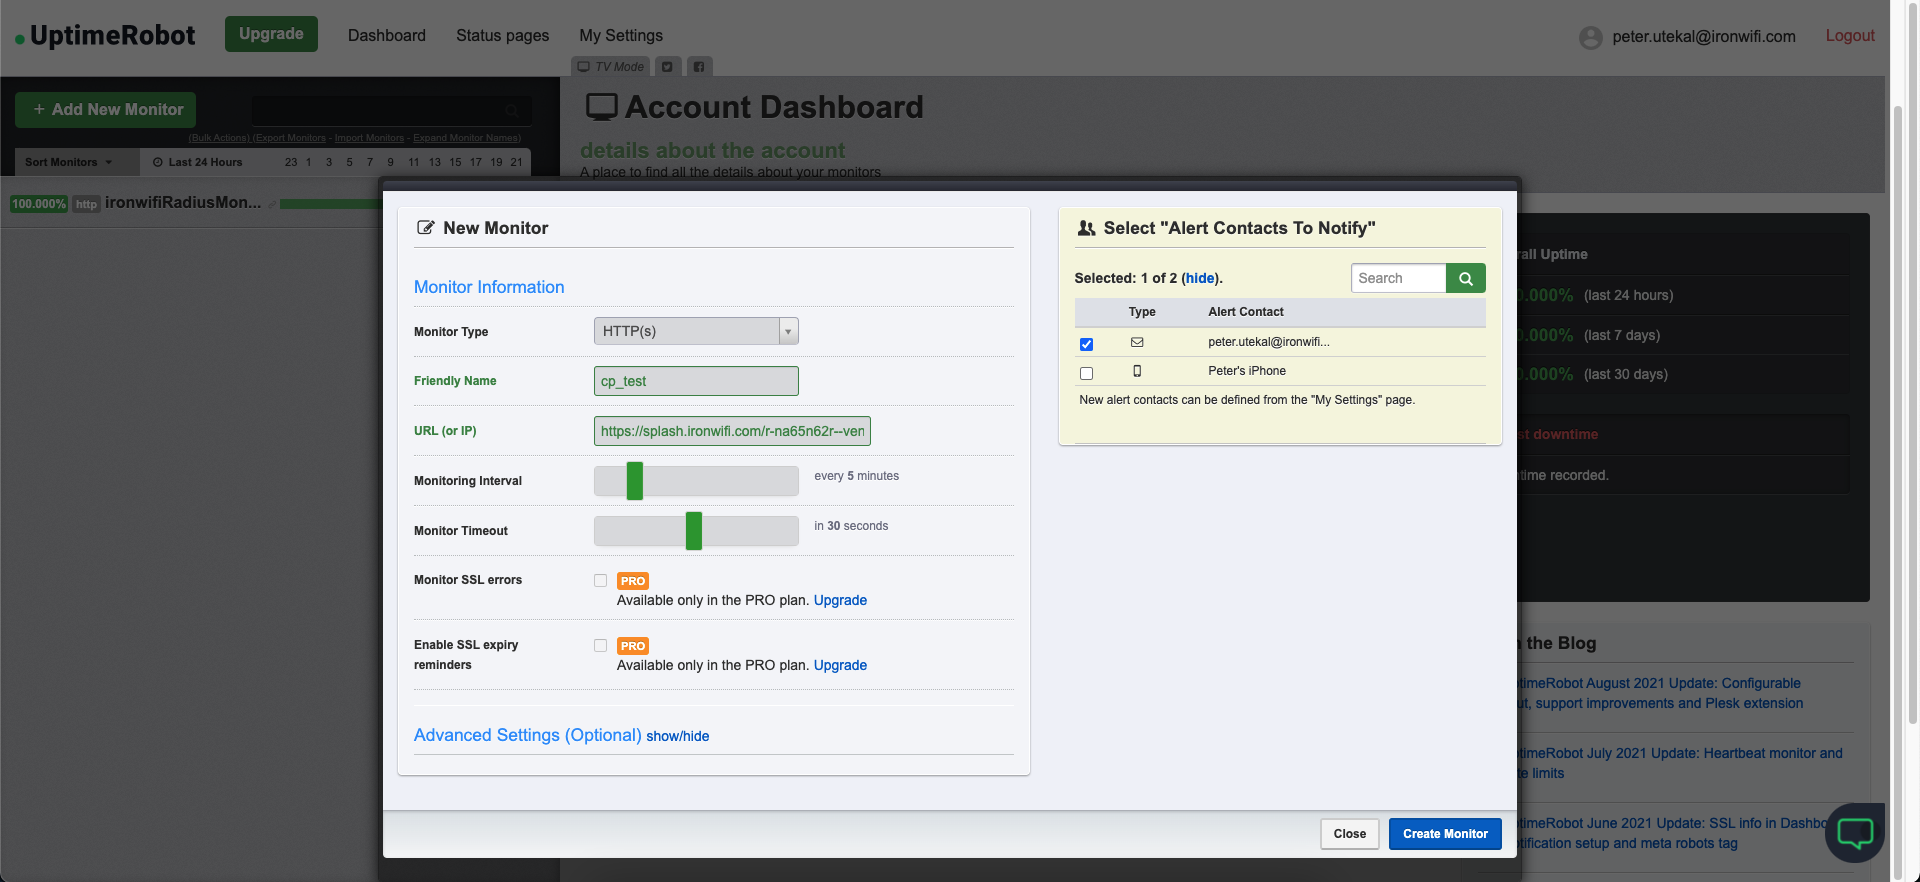1920x882 pixels.
Task: Click the peter.utekal@ironwifi.com account email
Action: pyautogui.click(x=1704, y=36)
